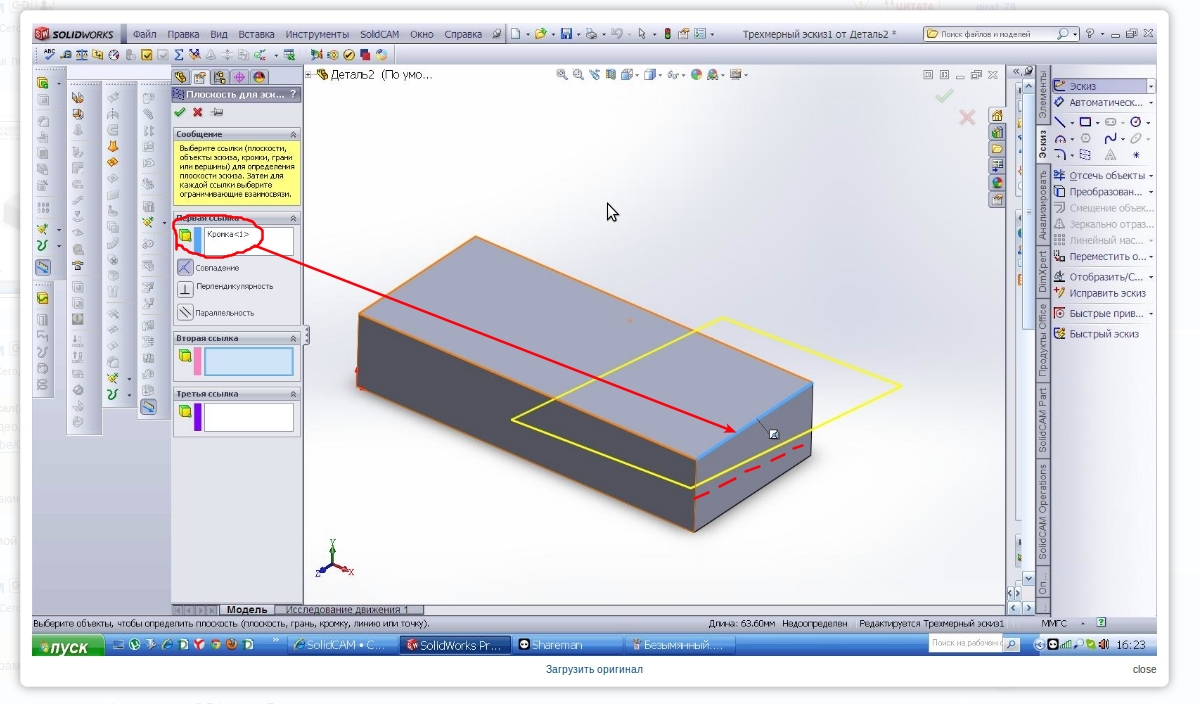Close the image viewer via close link

click(1144, 669)
